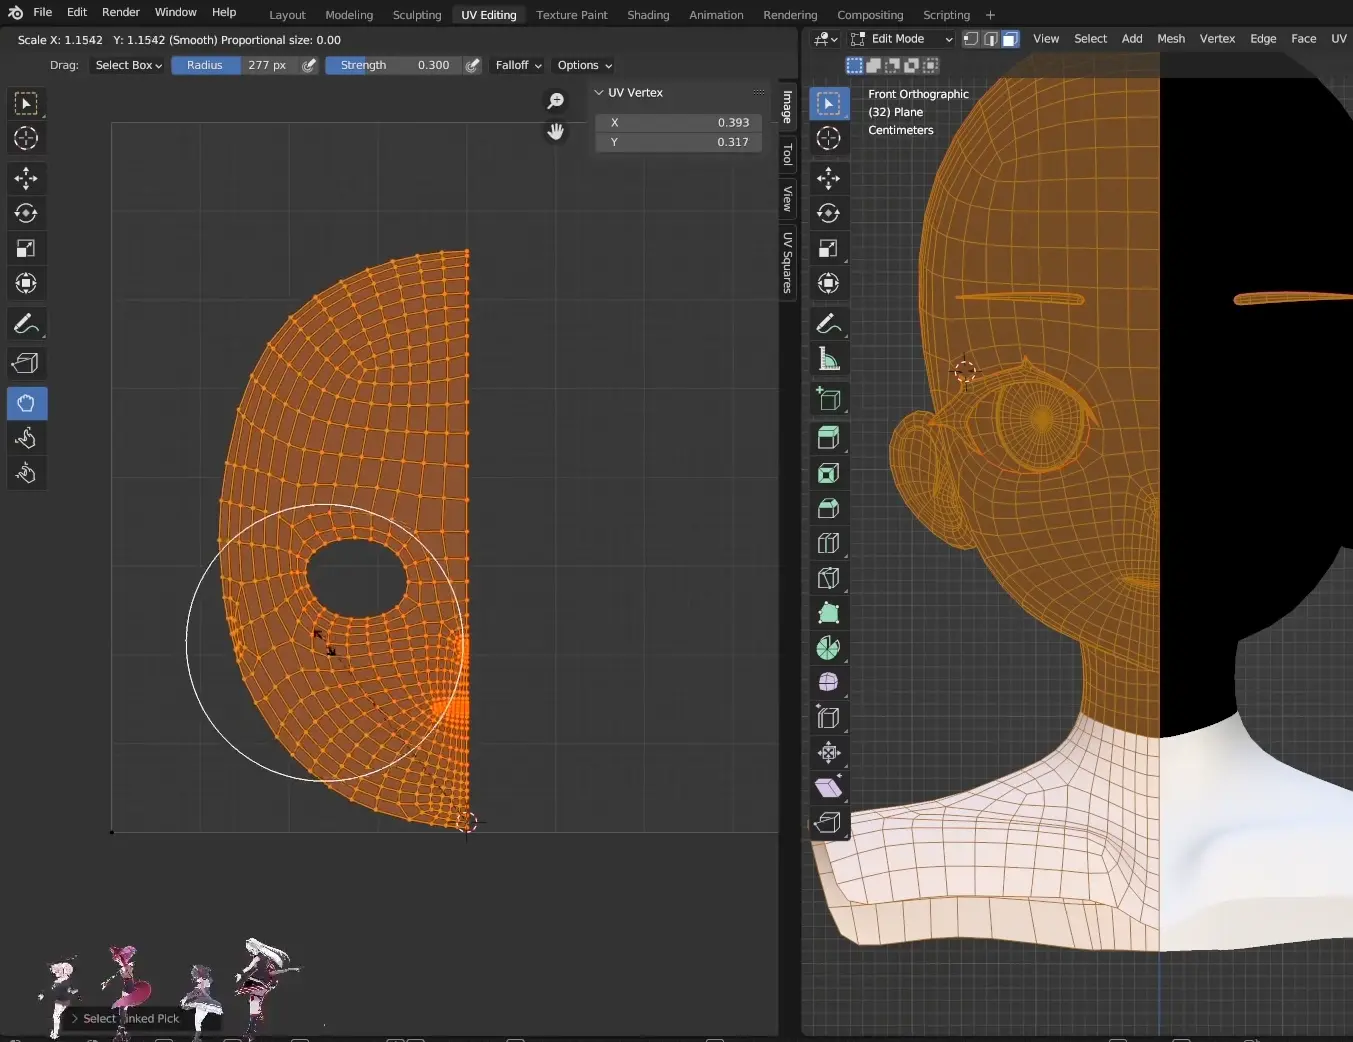Choose the Measure tool in 3D viewport
1353x1042 pixels.
pyautogui.click(x=828, y=359)
